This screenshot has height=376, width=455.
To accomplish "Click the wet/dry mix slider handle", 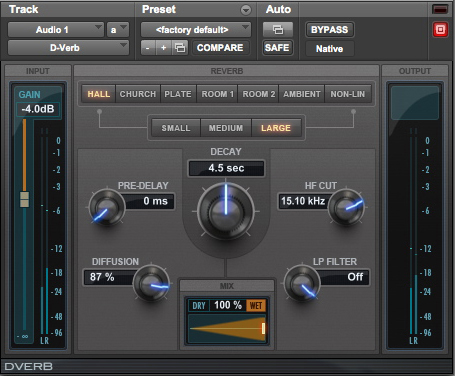I will click(x=263, y=328).
